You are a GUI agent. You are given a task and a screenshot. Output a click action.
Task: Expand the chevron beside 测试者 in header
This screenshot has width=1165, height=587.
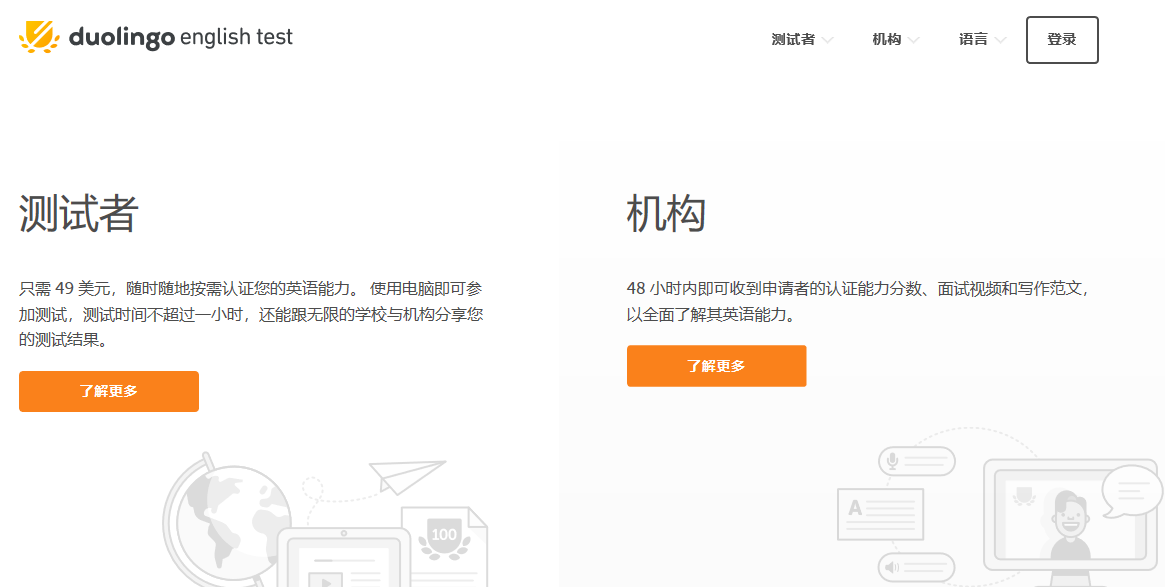tap(827, 41)
